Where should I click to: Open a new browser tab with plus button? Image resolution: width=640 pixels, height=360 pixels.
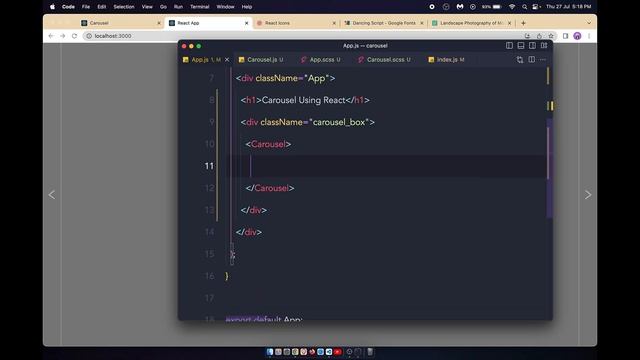523,23
